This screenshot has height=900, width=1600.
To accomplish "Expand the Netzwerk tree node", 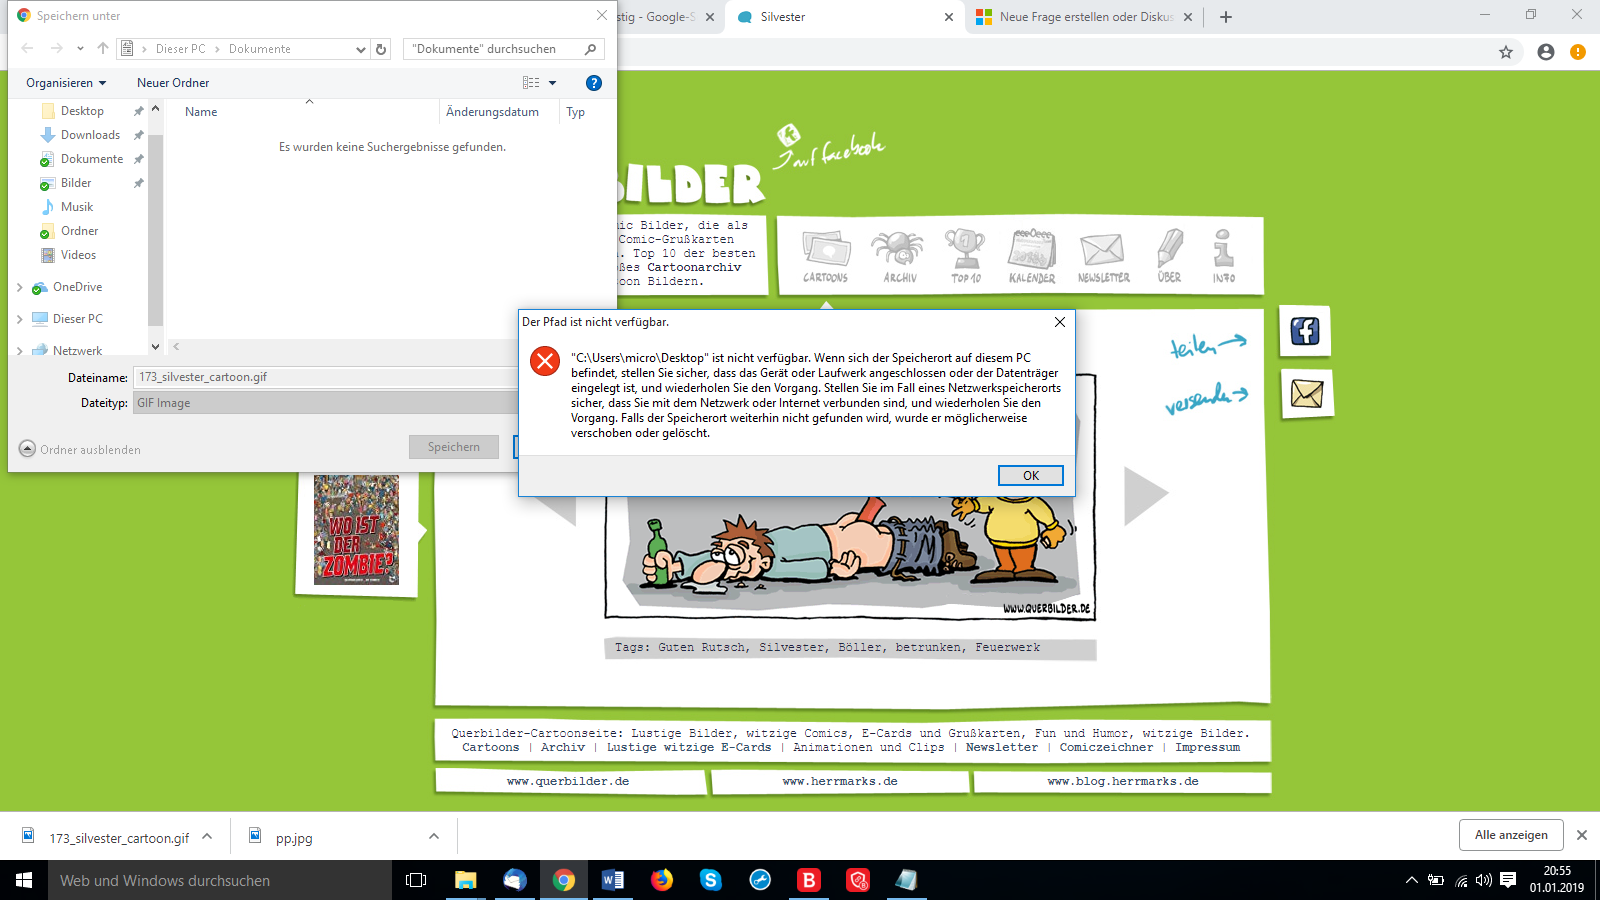I will [20, 351].
